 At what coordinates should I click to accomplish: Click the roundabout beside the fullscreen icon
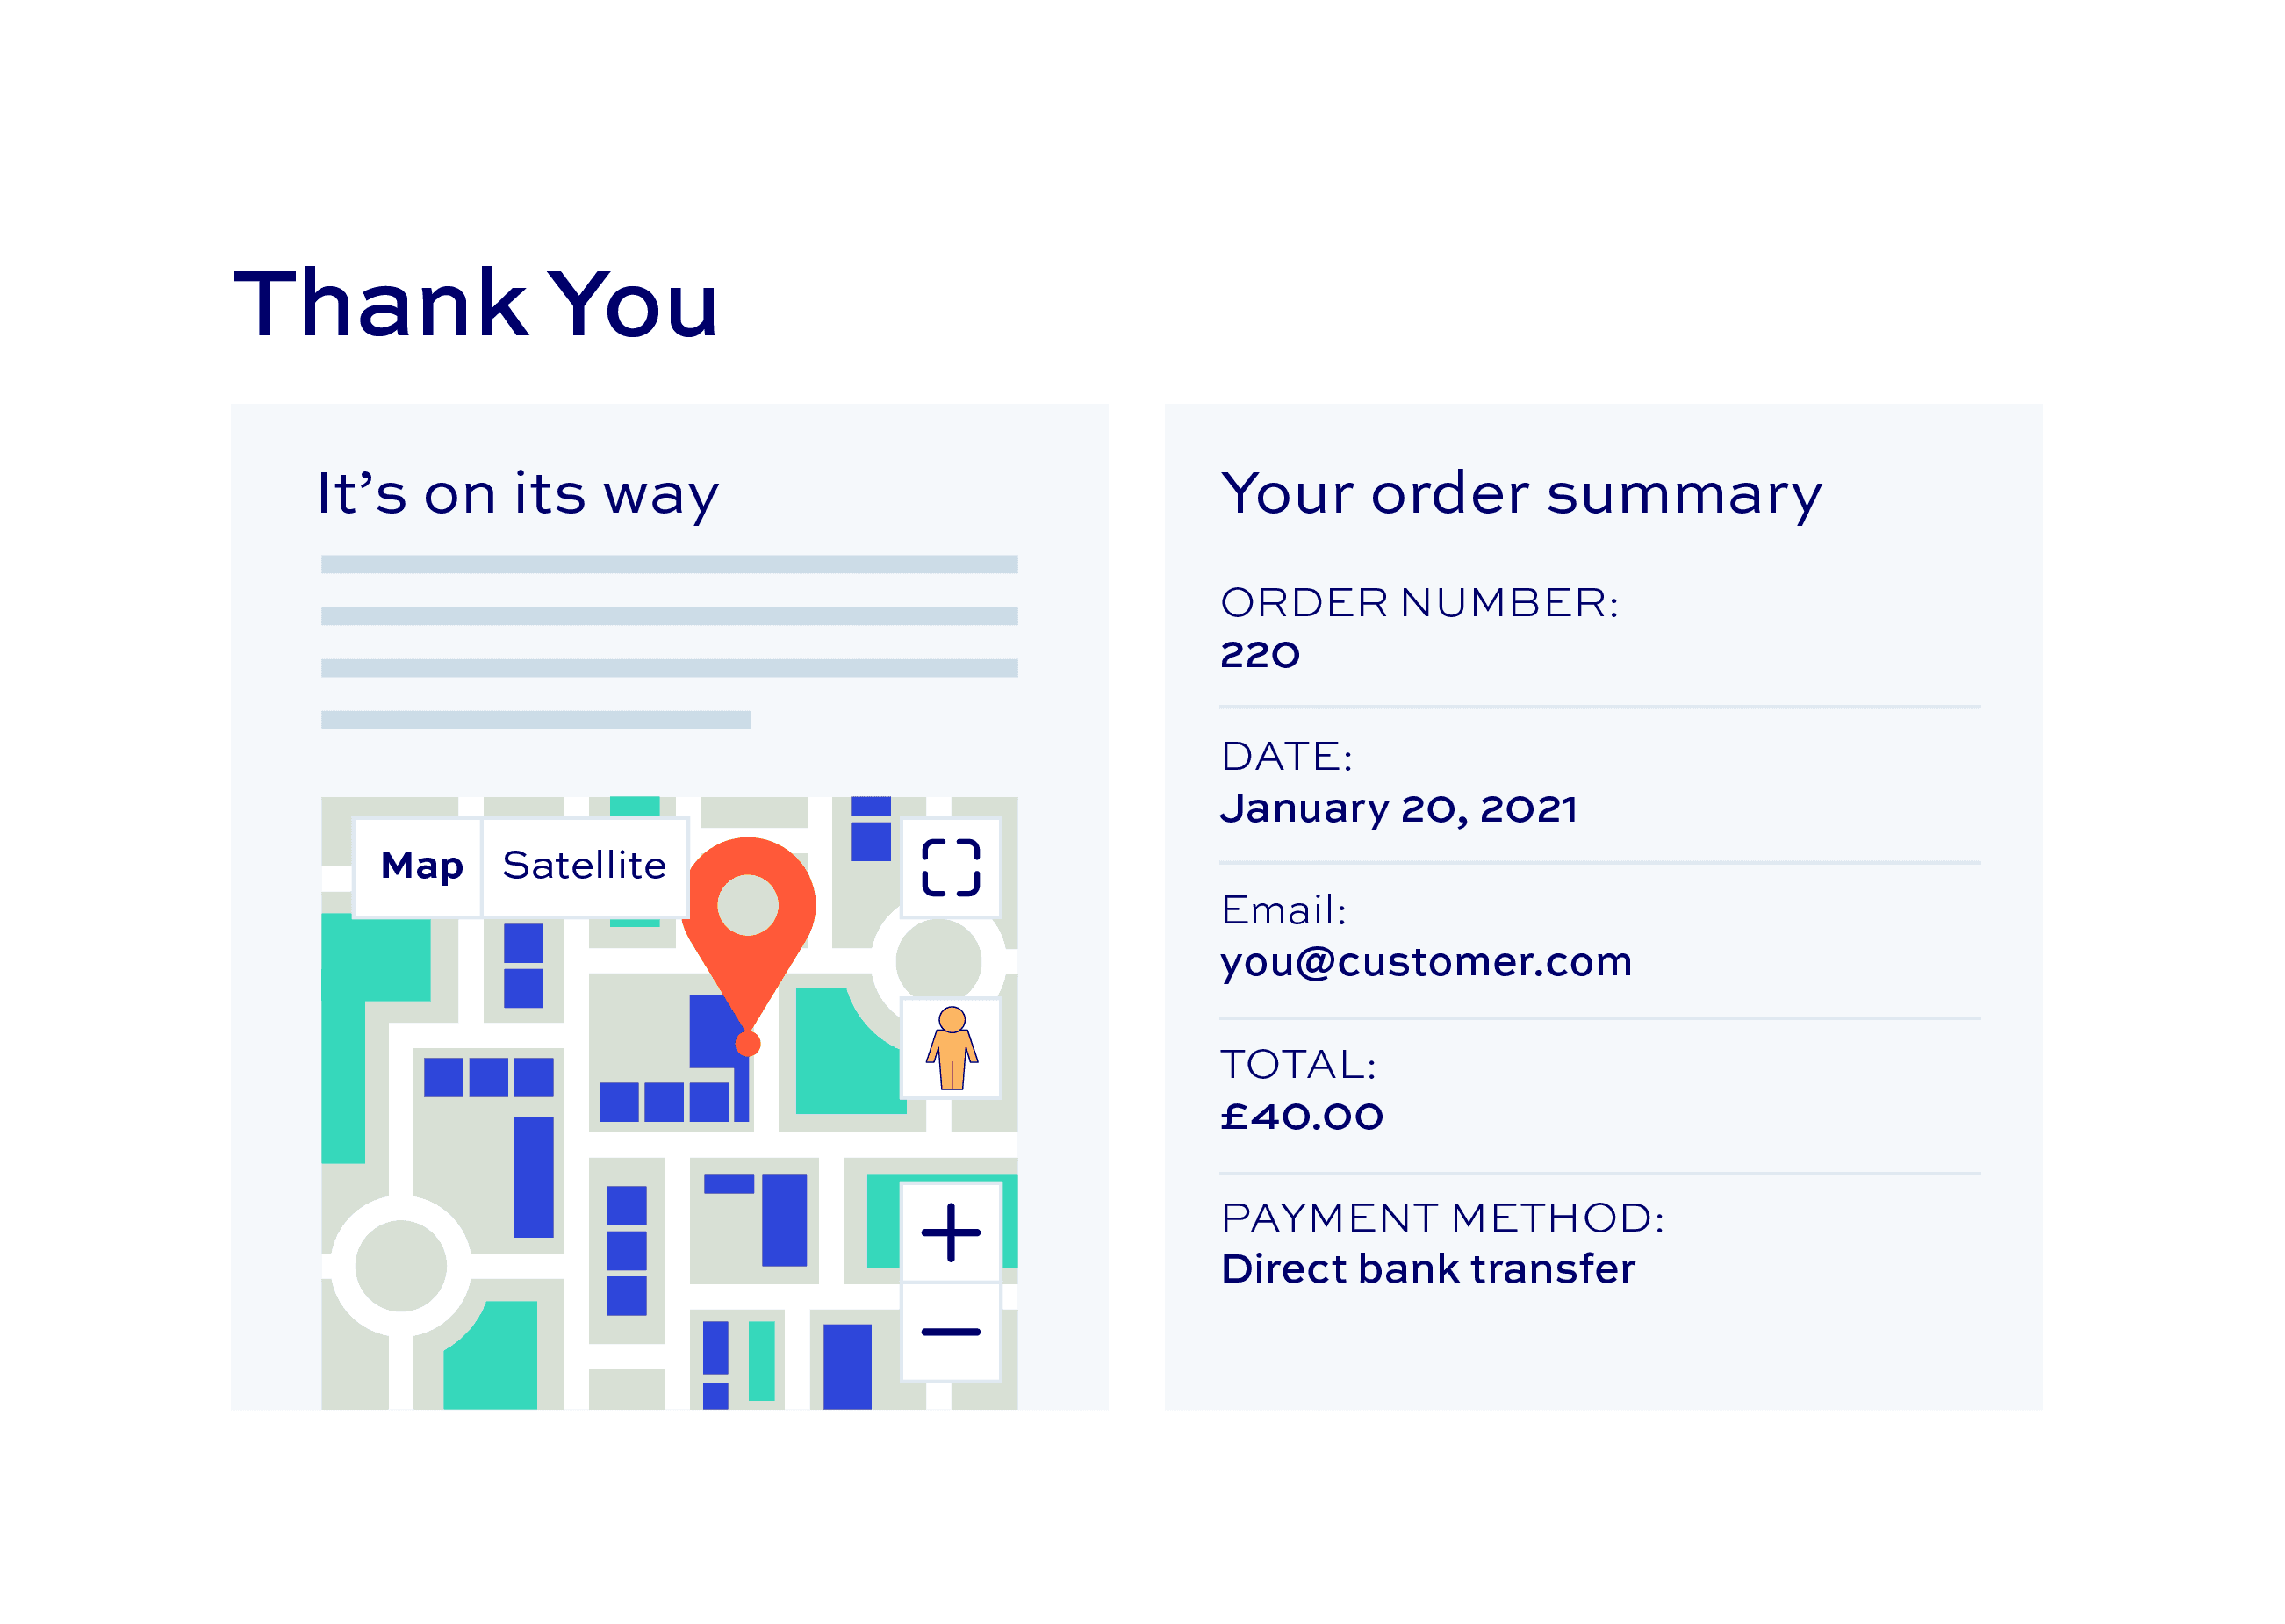938,961
